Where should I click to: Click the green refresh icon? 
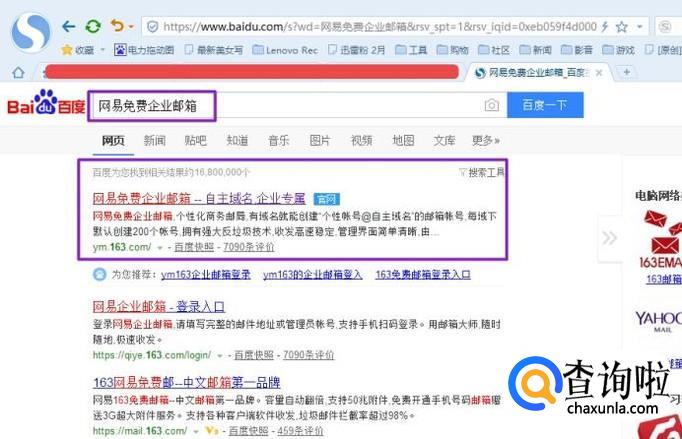tap(93, 27)
